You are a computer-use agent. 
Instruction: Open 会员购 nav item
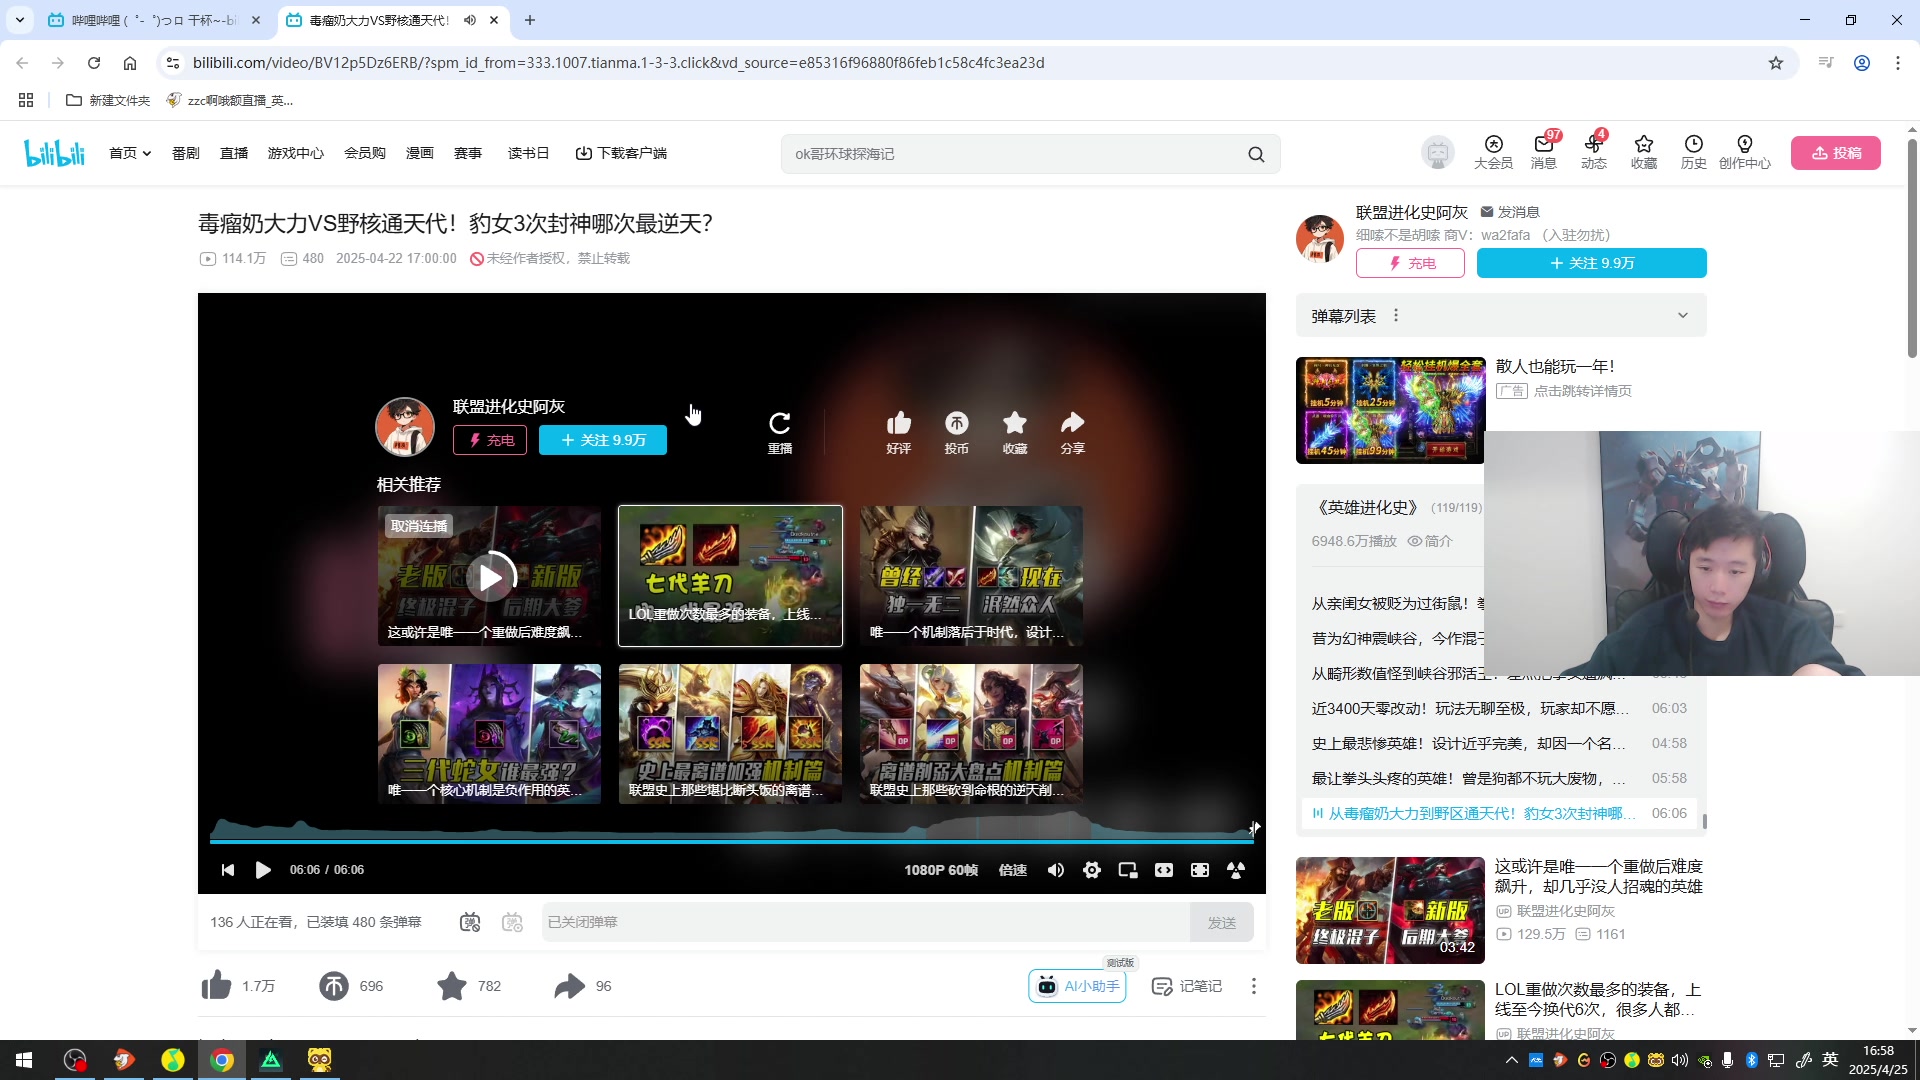(x=365, y=153)
